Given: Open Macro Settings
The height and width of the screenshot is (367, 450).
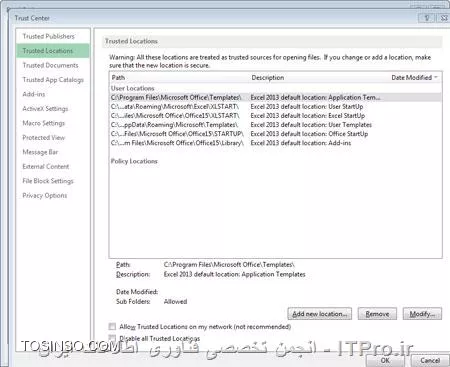Looking at the screenshot, I should [44, 123].
